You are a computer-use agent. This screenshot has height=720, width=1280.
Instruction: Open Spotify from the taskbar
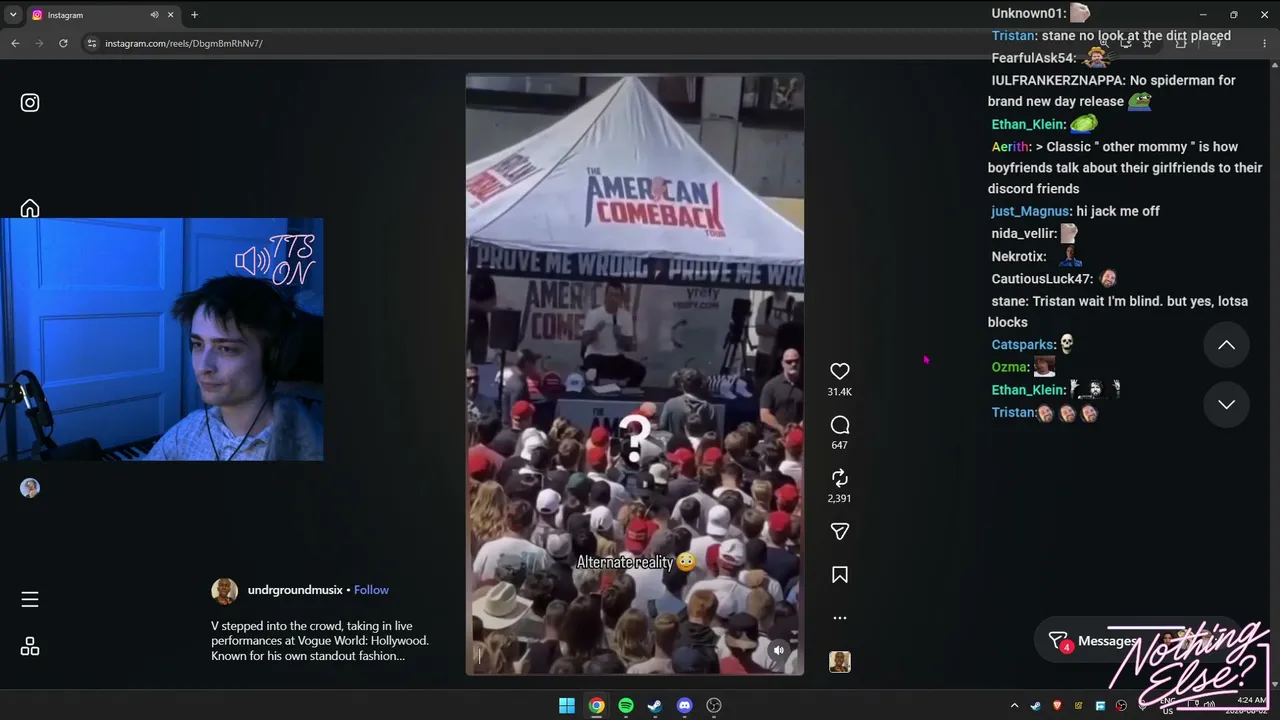(626, 706)
